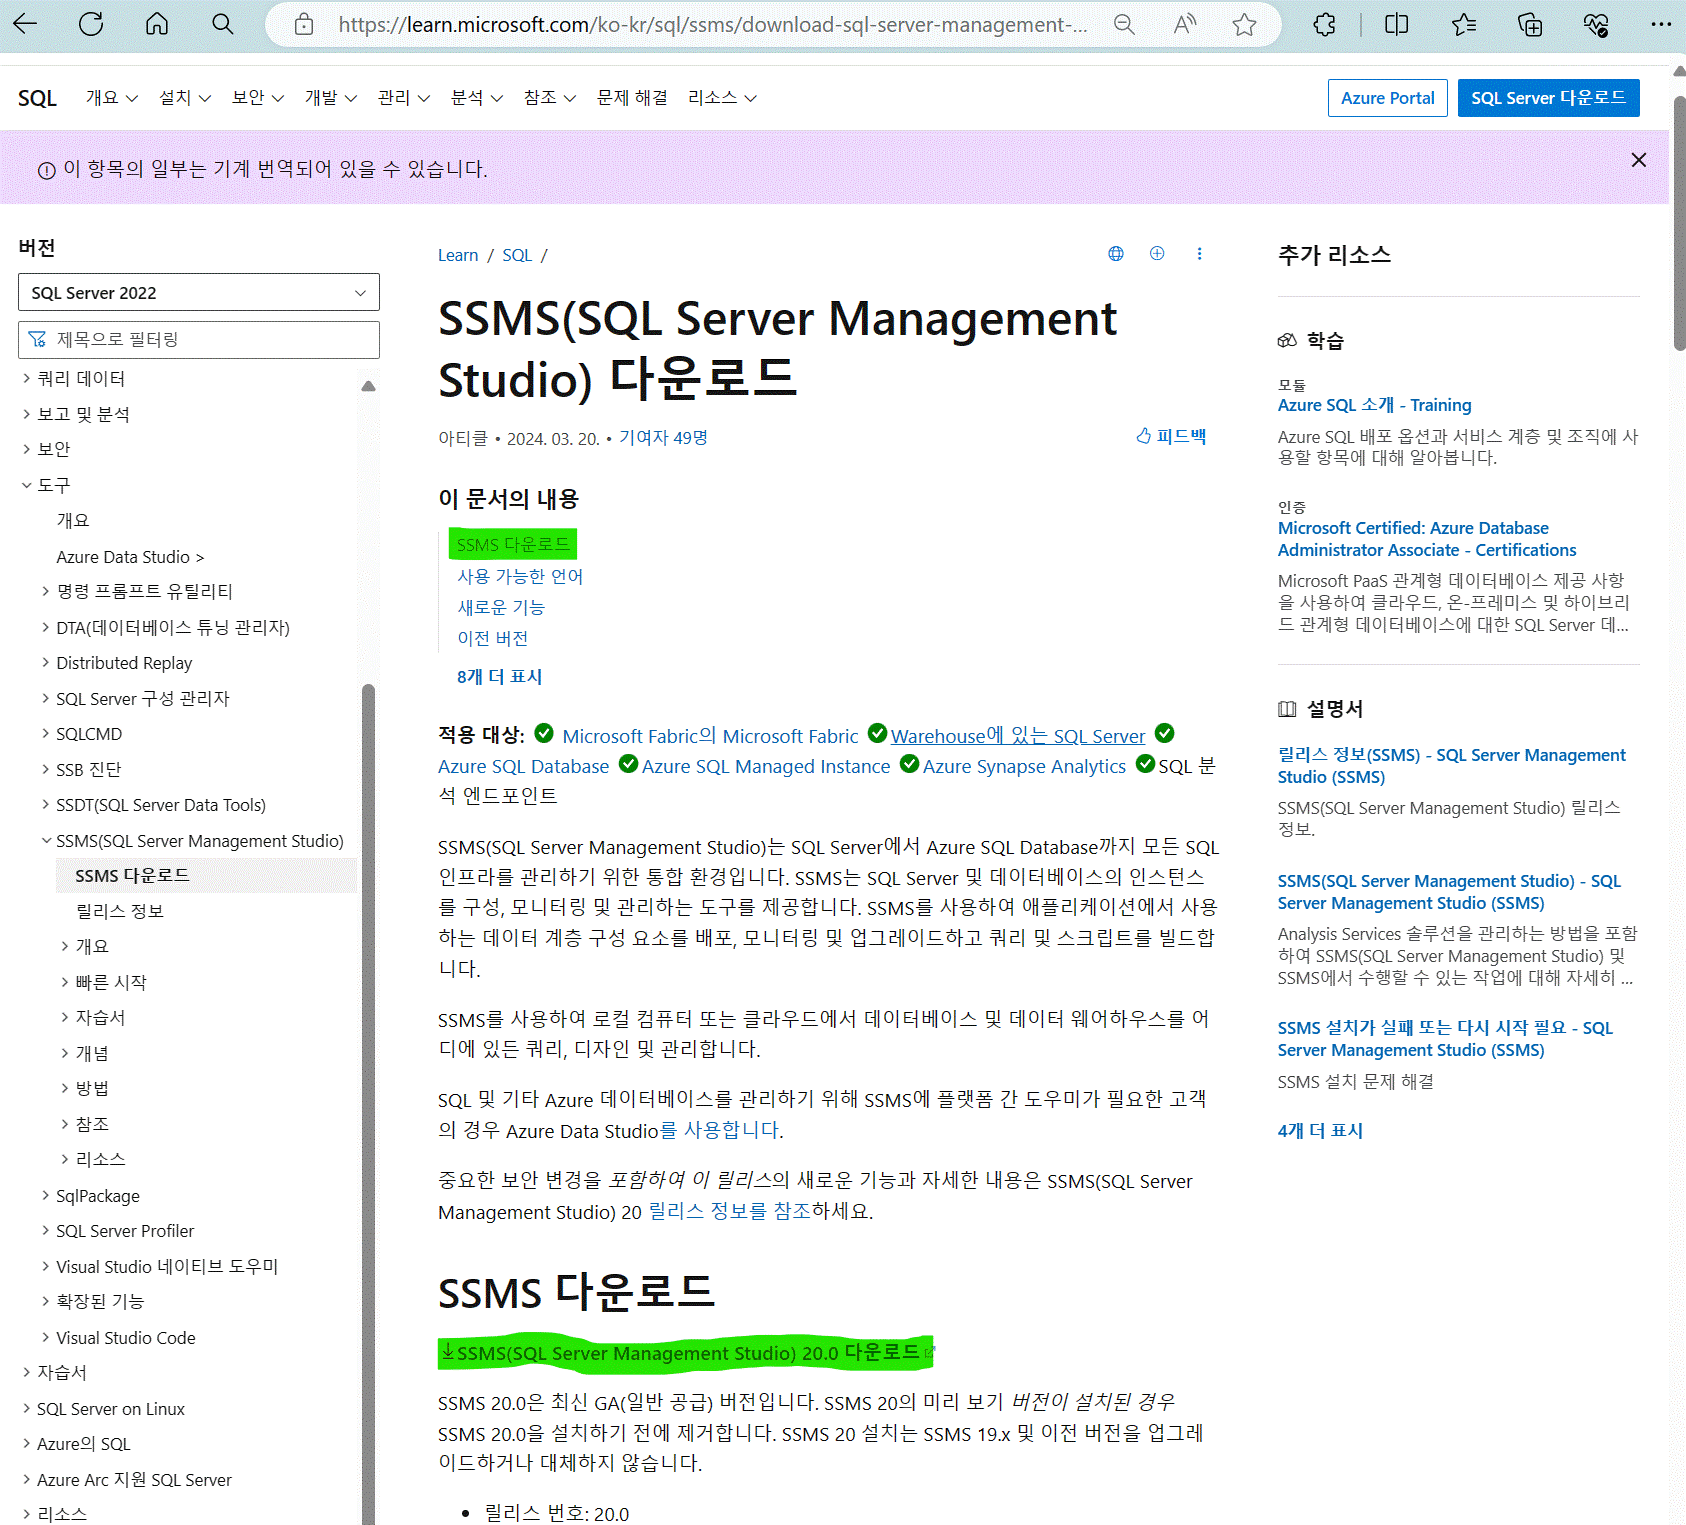Image resolution: width=1686 pixels, height=1525 pixels.
Task: Expand 빠른 시작 tree node
Action: pyautogui.click(x=65, y=982)
